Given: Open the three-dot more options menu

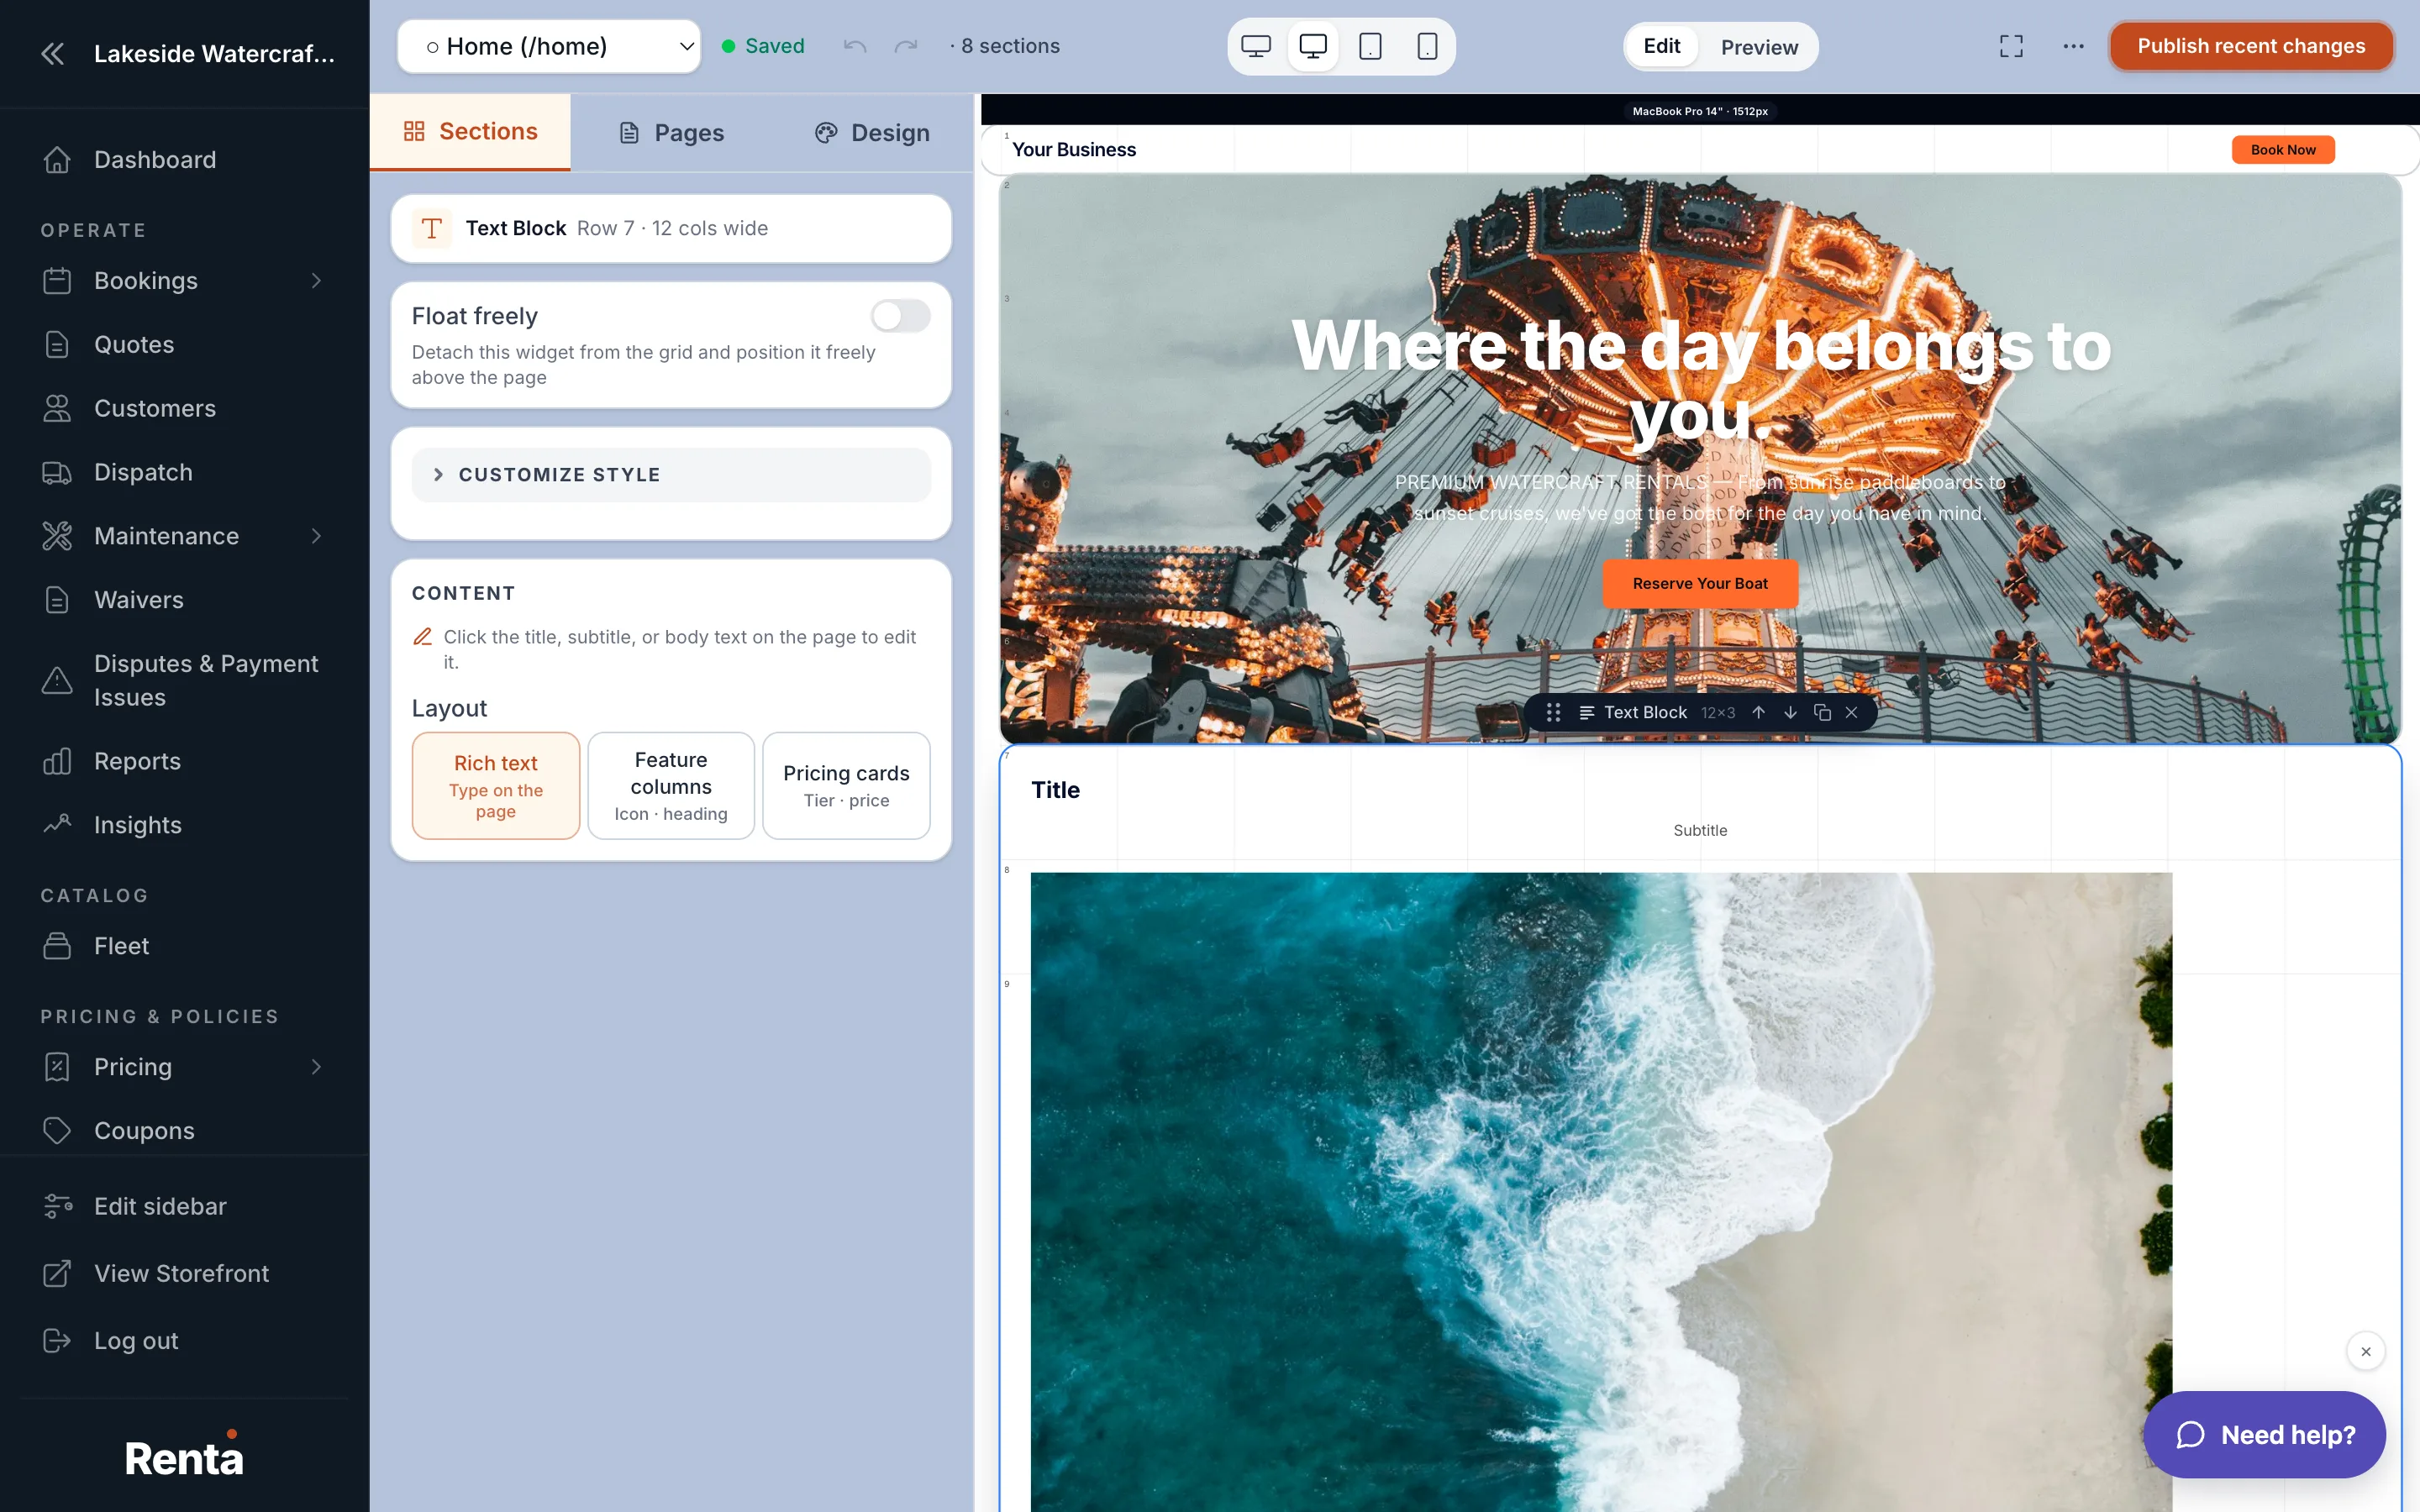Looking at the screenshot, I should (2074, 46).
